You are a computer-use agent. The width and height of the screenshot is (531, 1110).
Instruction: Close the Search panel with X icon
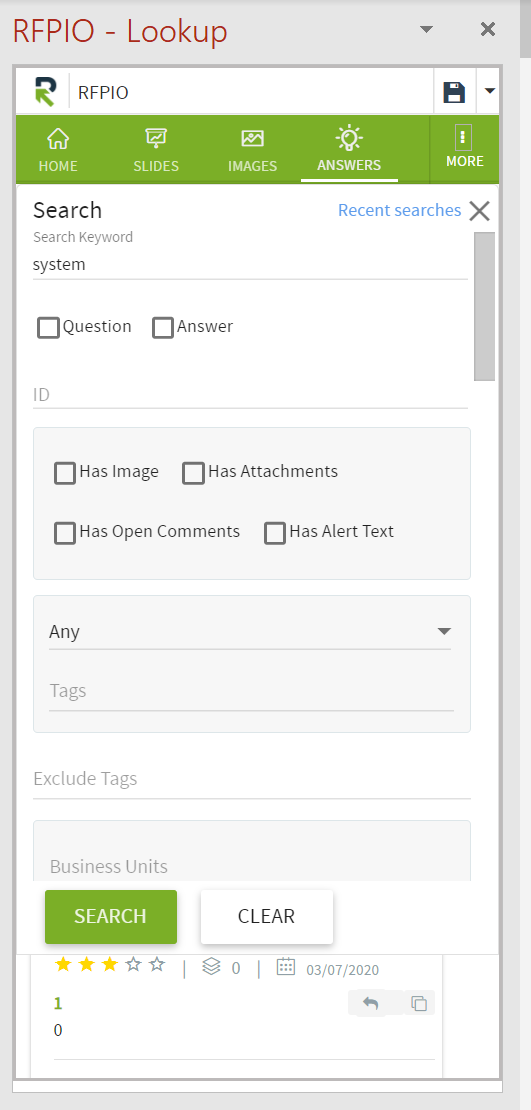tap(479, 211)
